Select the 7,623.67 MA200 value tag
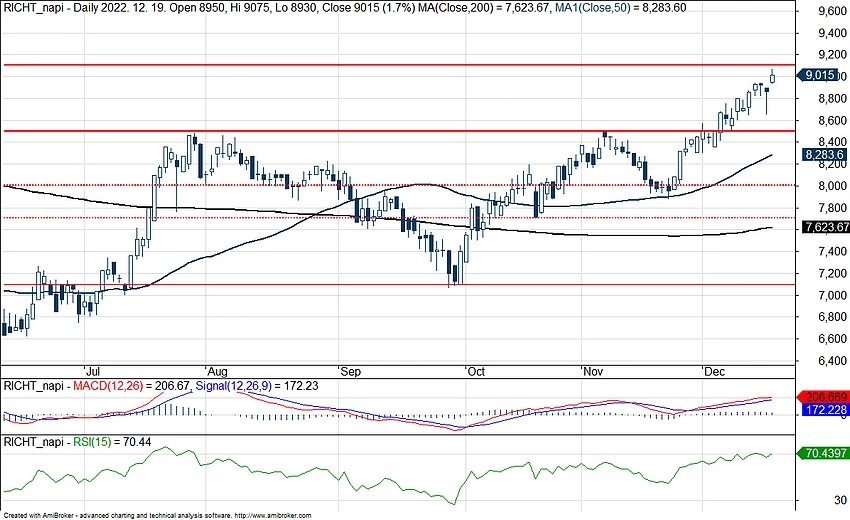Viewport: 850px width, 520px height. coord(826,227)
